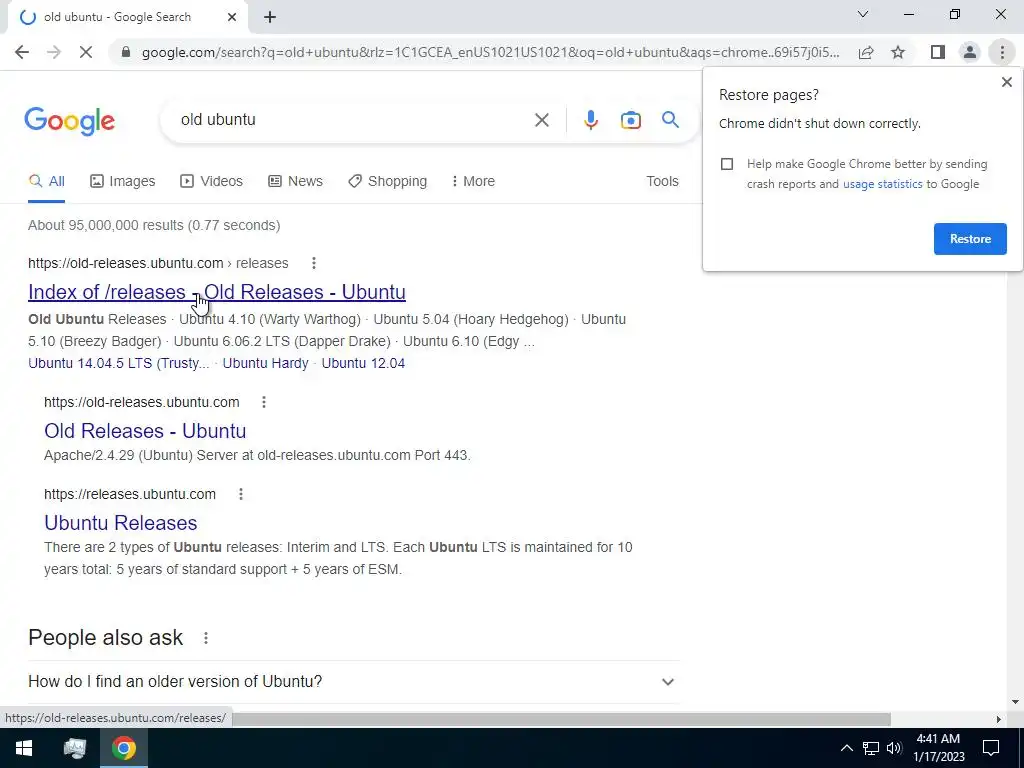Open the 'usage statistics' link
The width and height of the screenshot is (1024, 768).
coord(882,184)
